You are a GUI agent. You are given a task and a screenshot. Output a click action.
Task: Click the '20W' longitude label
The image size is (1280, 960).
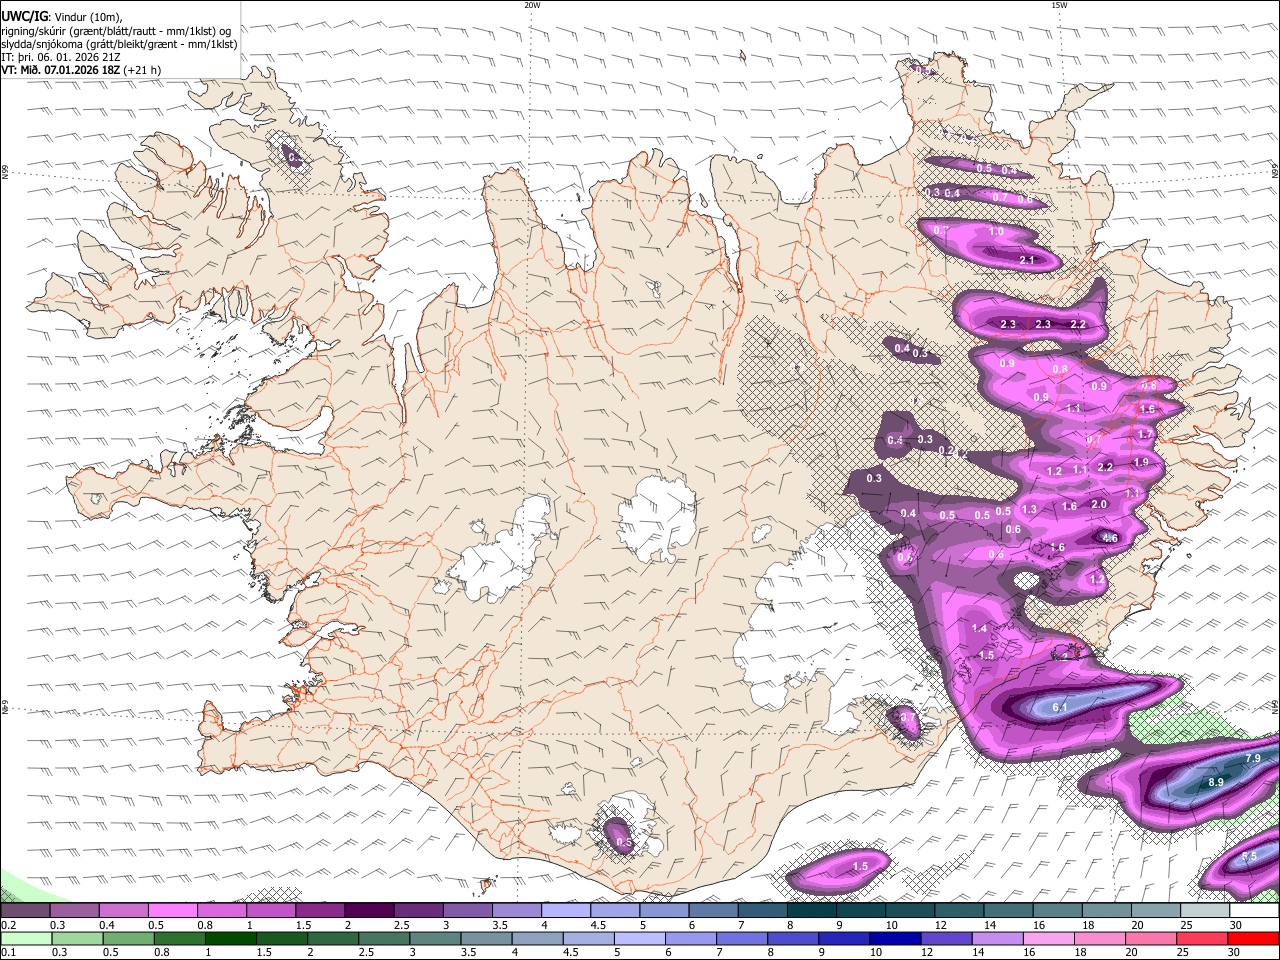click(532, 5)
